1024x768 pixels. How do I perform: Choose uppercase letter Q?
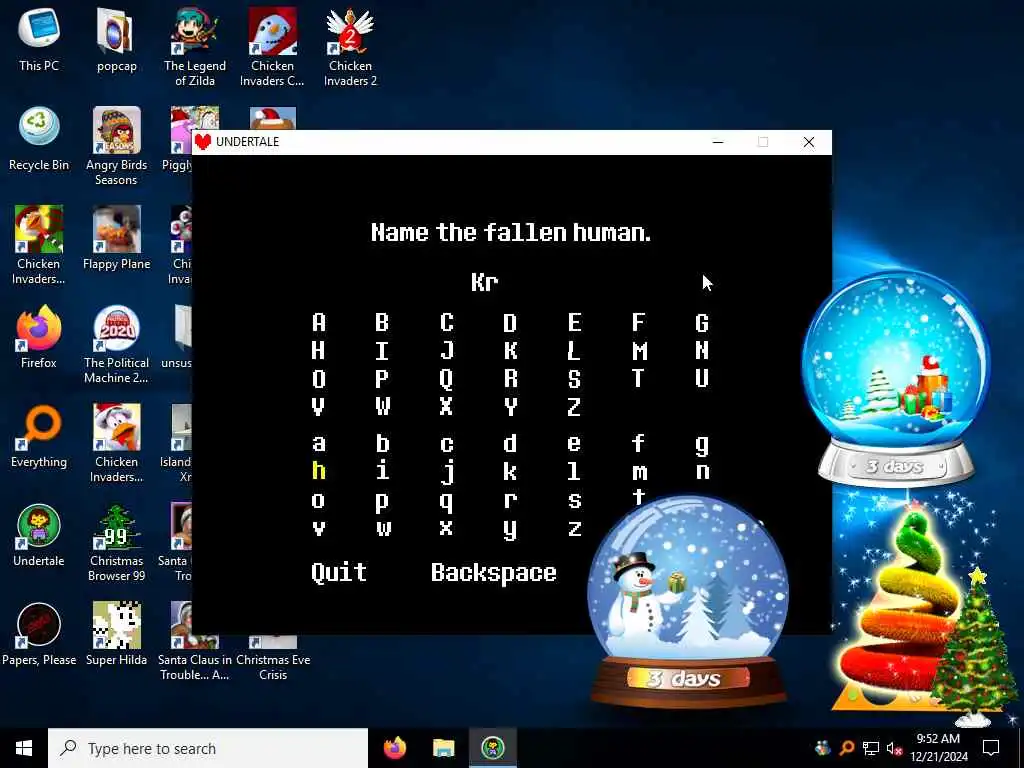pyautogui.click(x=446, y=379)
